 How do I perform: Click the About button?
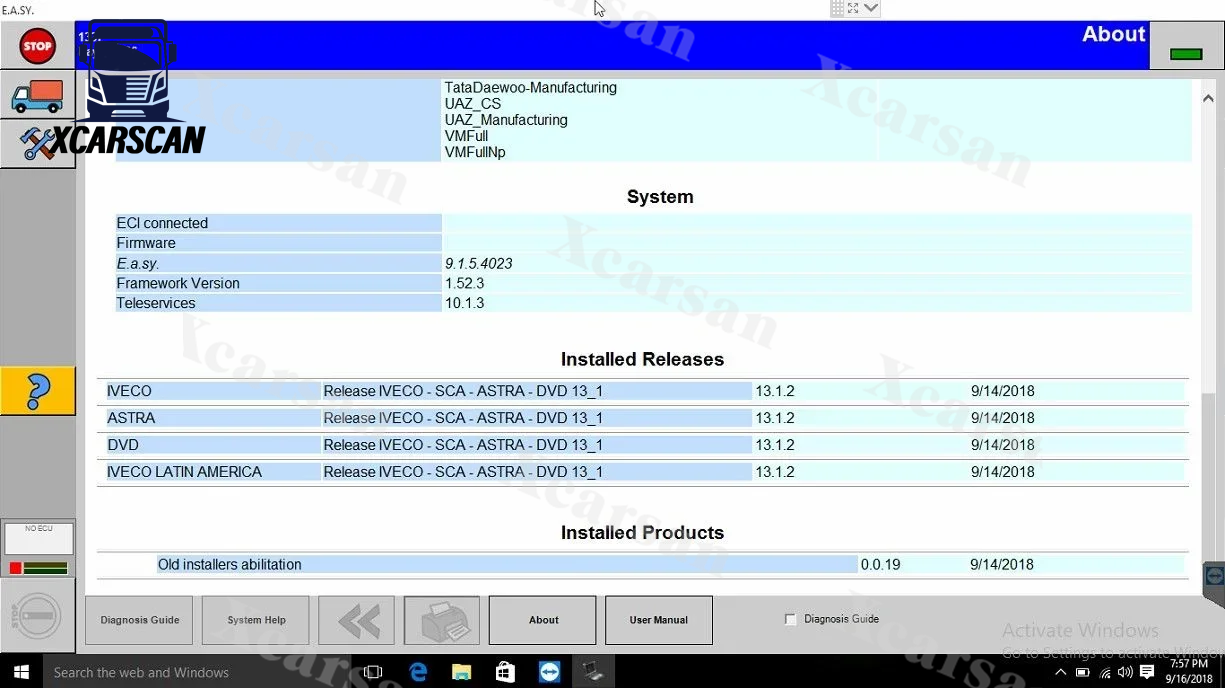click(543, 620)
